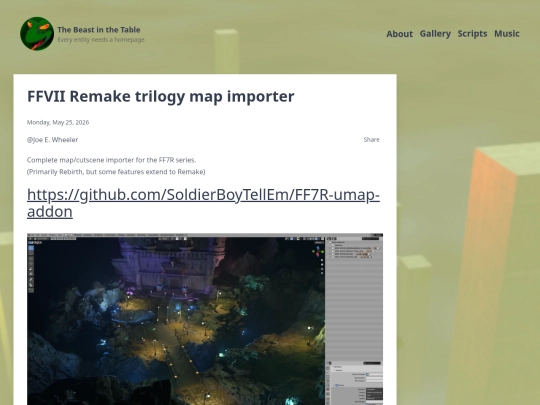Image resolution: width=540 pixels, height=405 pixels.
Task: Click the Monday, May 25, 2026 date
Action: 58,122
